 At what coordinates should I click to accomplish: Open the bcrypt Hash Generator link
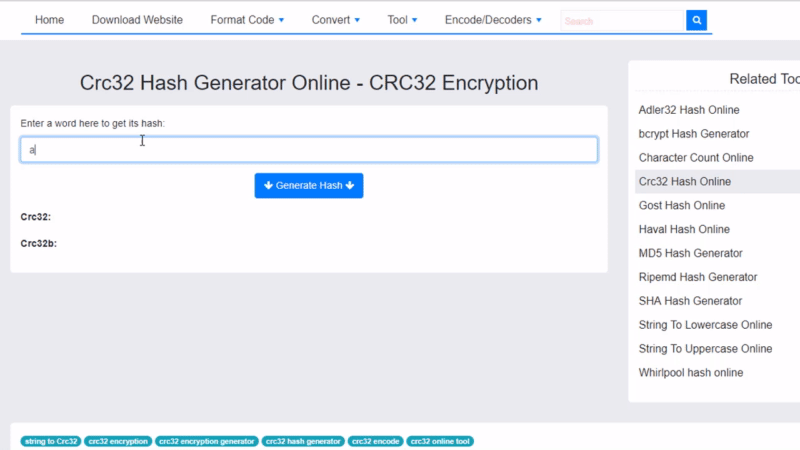pos(693,134)
